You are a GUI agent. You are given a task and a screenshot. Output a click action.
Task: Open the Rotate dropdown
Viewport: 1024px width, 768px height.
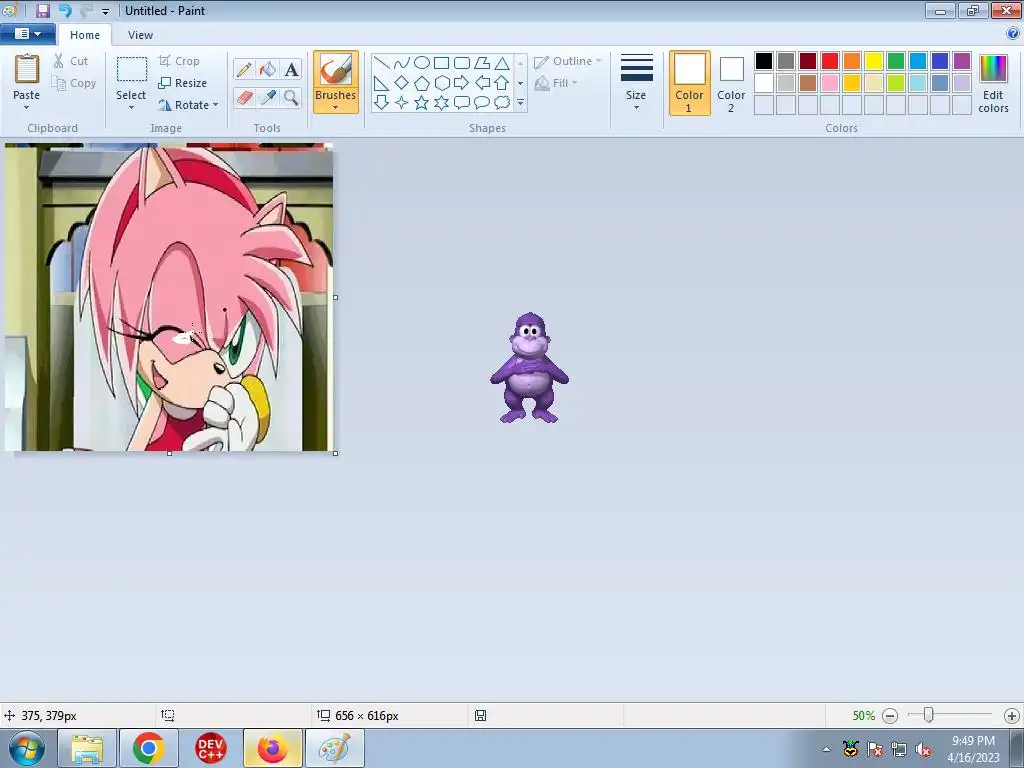188,104
